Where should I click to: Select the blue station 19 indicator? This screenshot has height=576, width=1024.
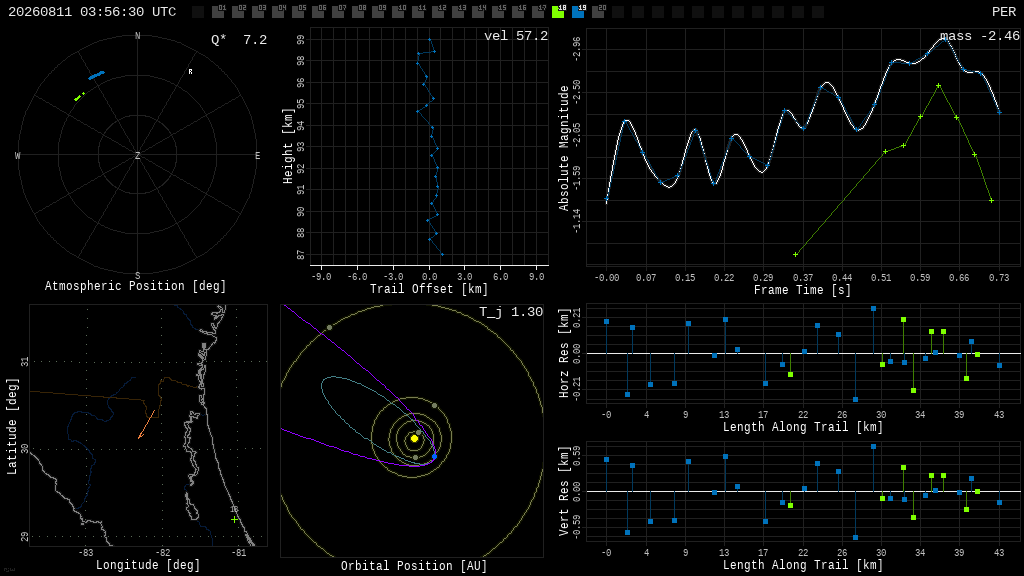point(578,12)
